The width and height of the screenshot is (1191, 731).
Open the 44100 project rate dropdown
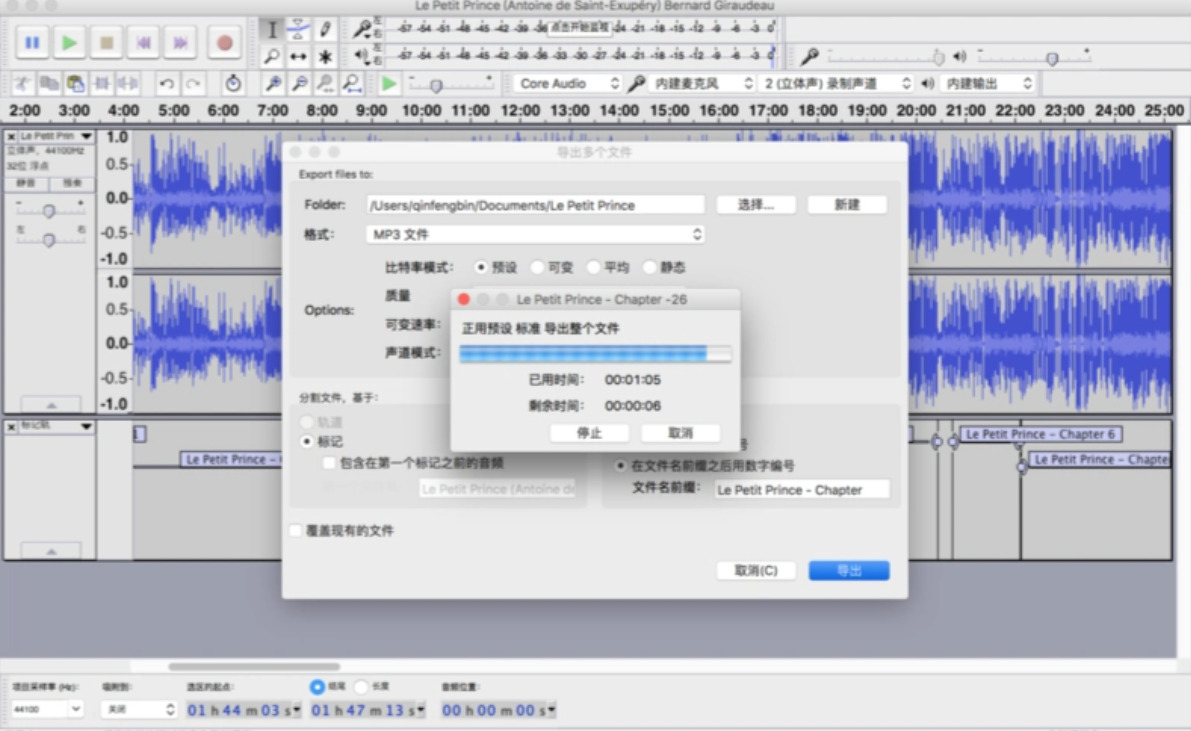47,709
